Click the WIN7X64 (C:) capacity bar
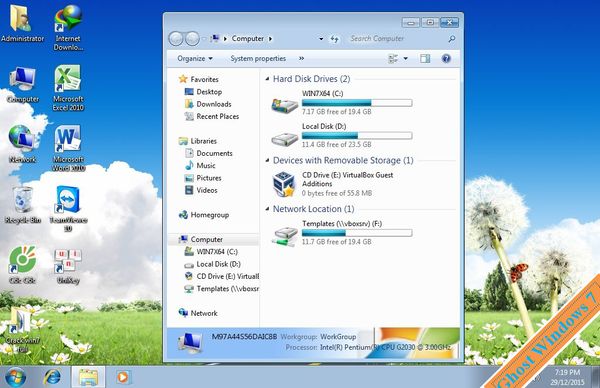600x388 pixels. (x=357, y=103)
